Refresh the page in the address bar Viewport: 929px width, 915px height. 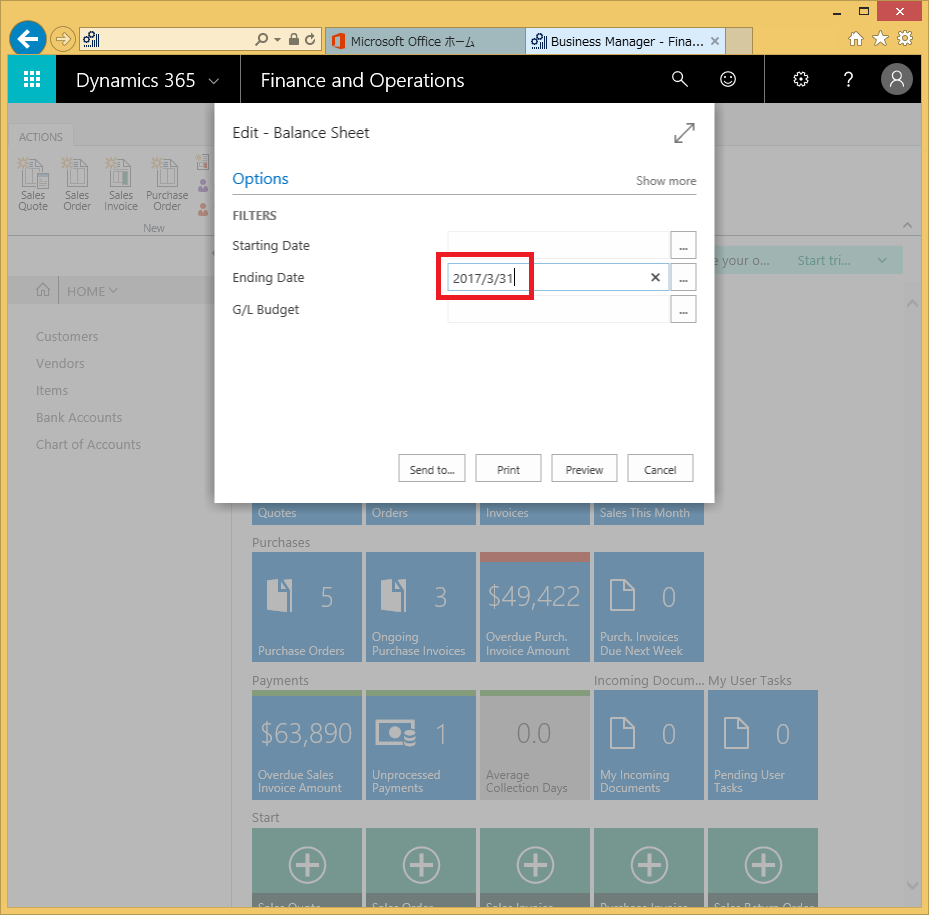click(x=310, y=40)
